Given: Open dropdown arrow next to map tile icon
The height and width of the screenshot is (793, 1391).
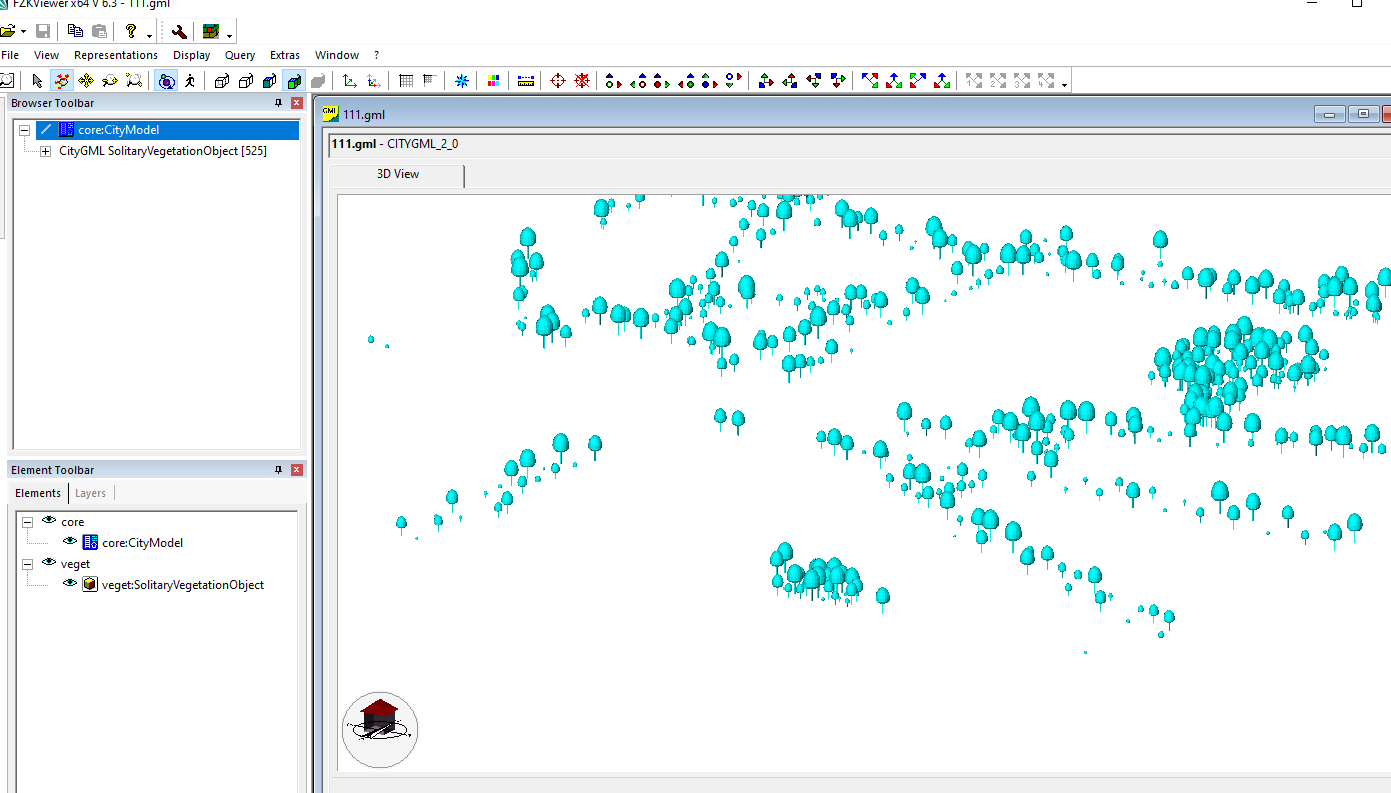Looking at the screenshot, I should [x=230, y=34].
